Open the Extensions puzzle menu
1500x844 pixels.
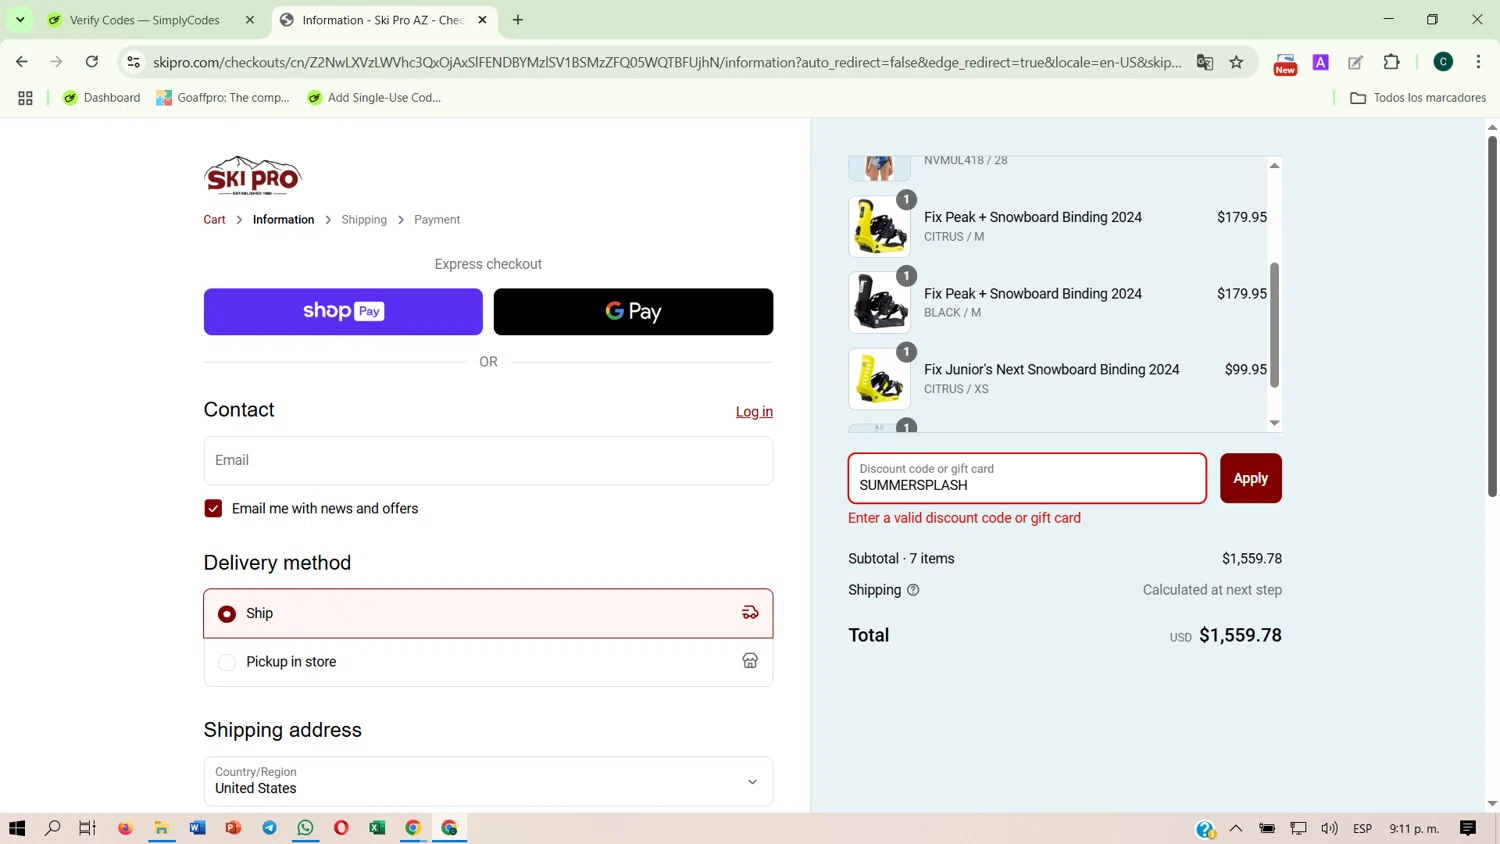tap(1391, 62)
